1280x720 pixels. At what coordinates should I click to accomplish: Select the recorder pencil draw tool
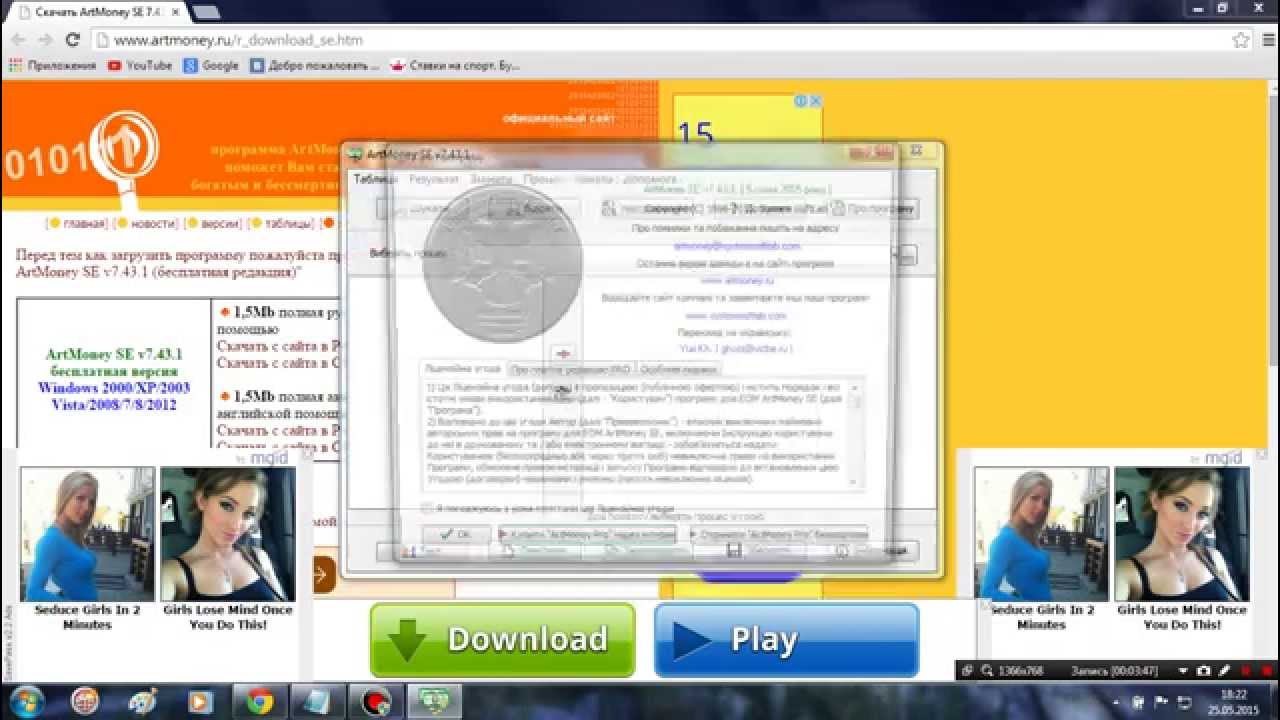click(1223, 671)
